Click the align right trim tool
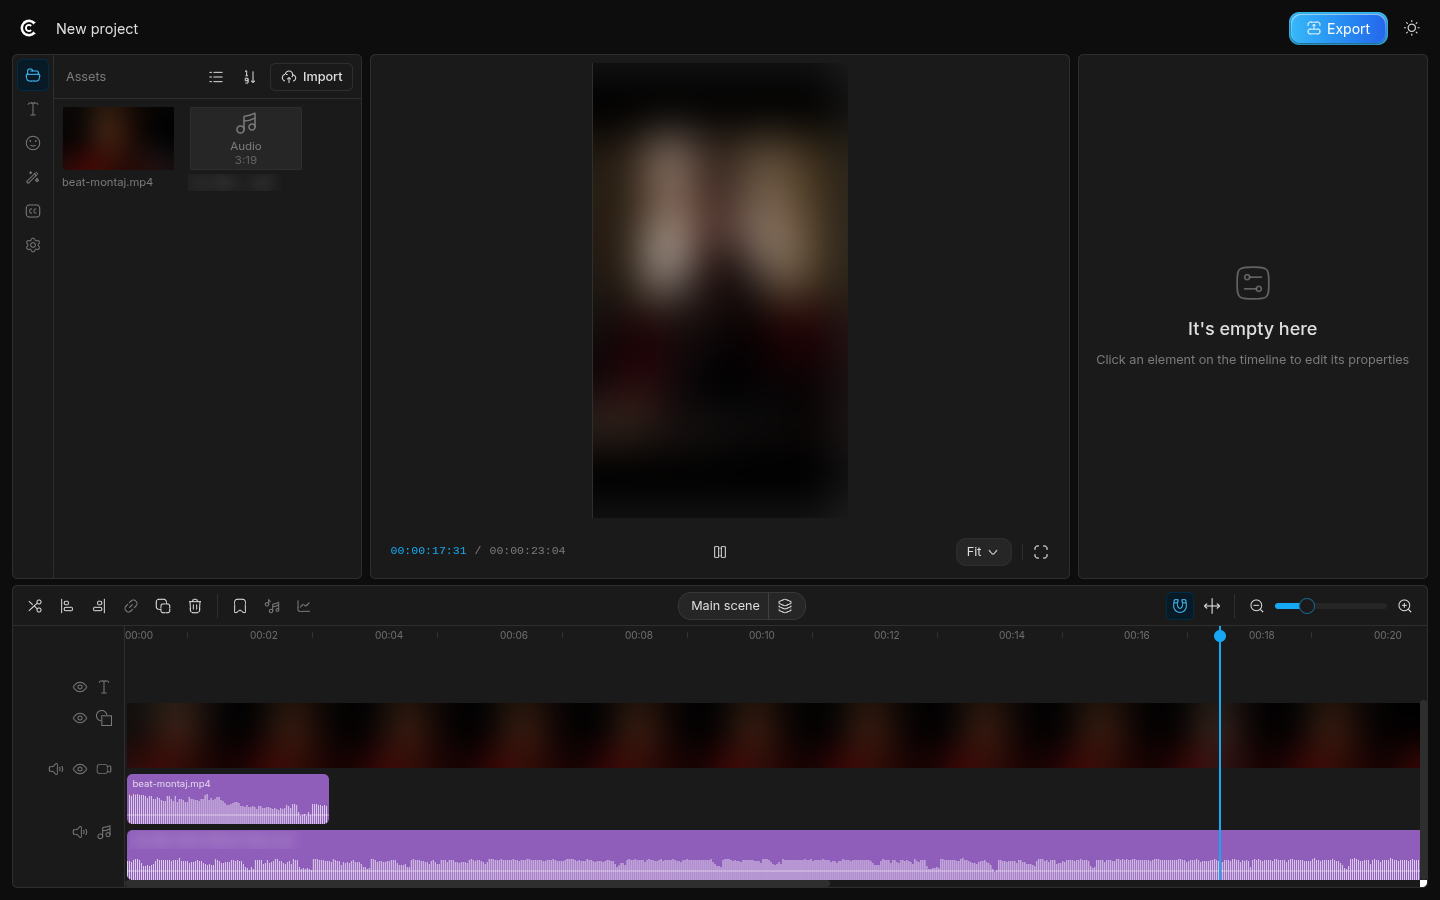The height and width of the screenshot is (900, 1440). (x=99, y=606)
